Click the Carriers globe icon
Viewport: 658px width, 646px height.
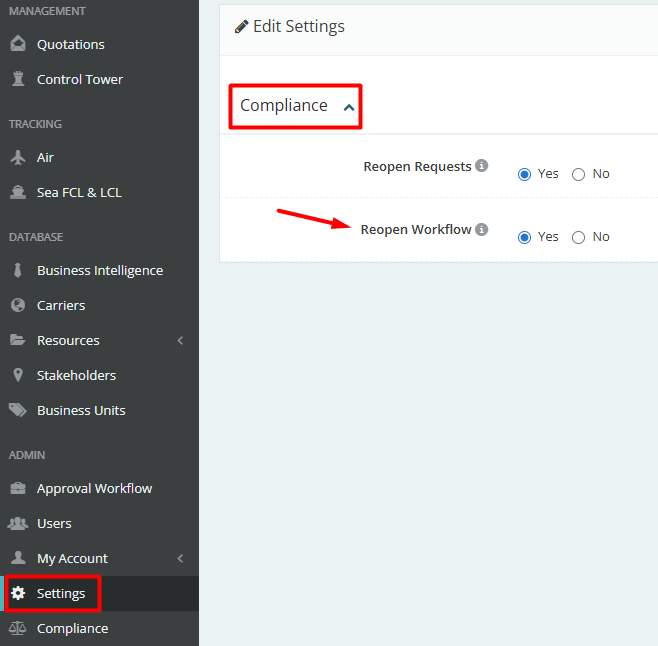(17, 305)
